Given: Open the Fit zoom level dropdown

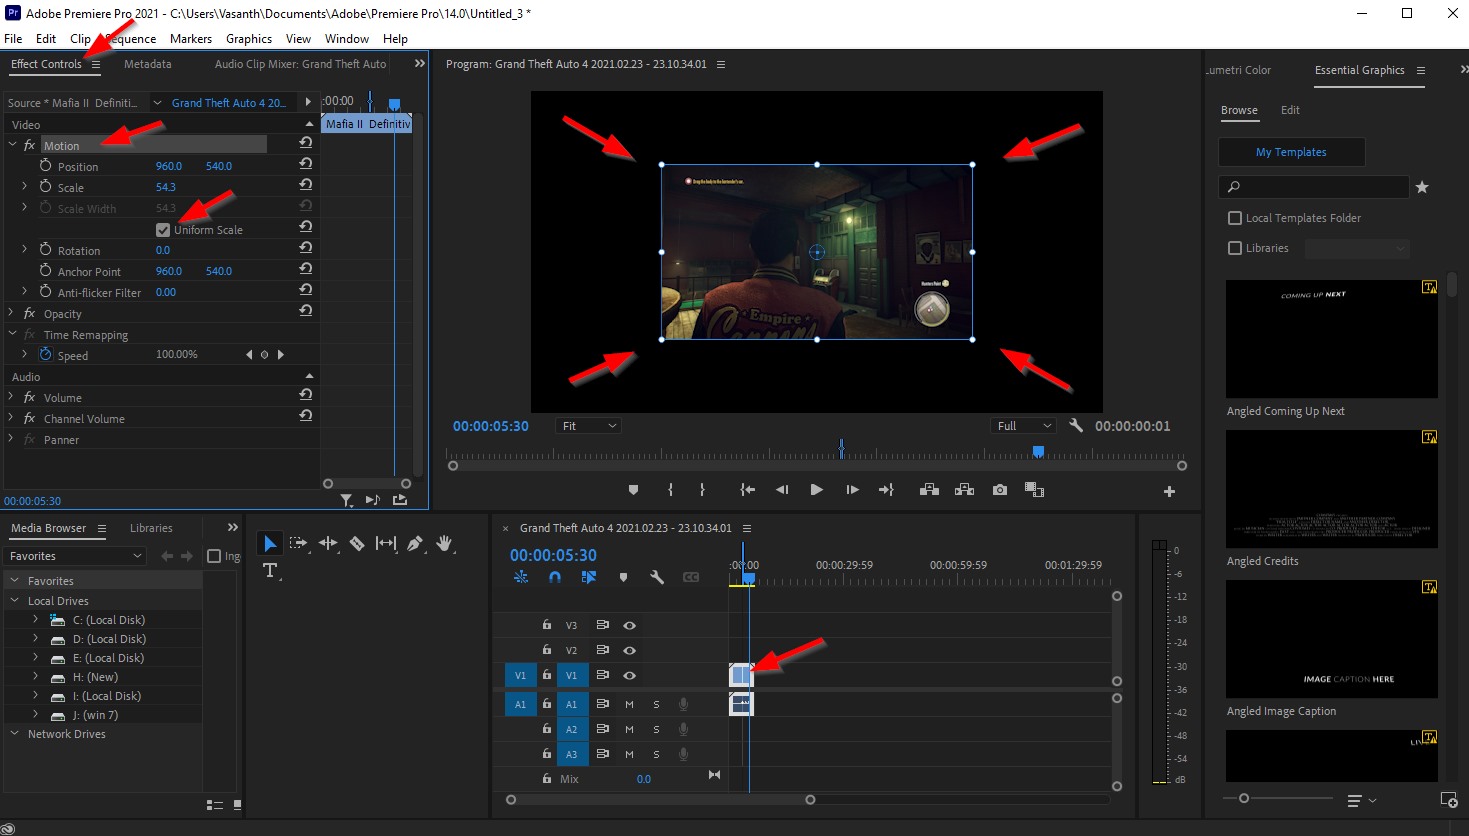Looking at the screenshot, I should coord(589,426).
